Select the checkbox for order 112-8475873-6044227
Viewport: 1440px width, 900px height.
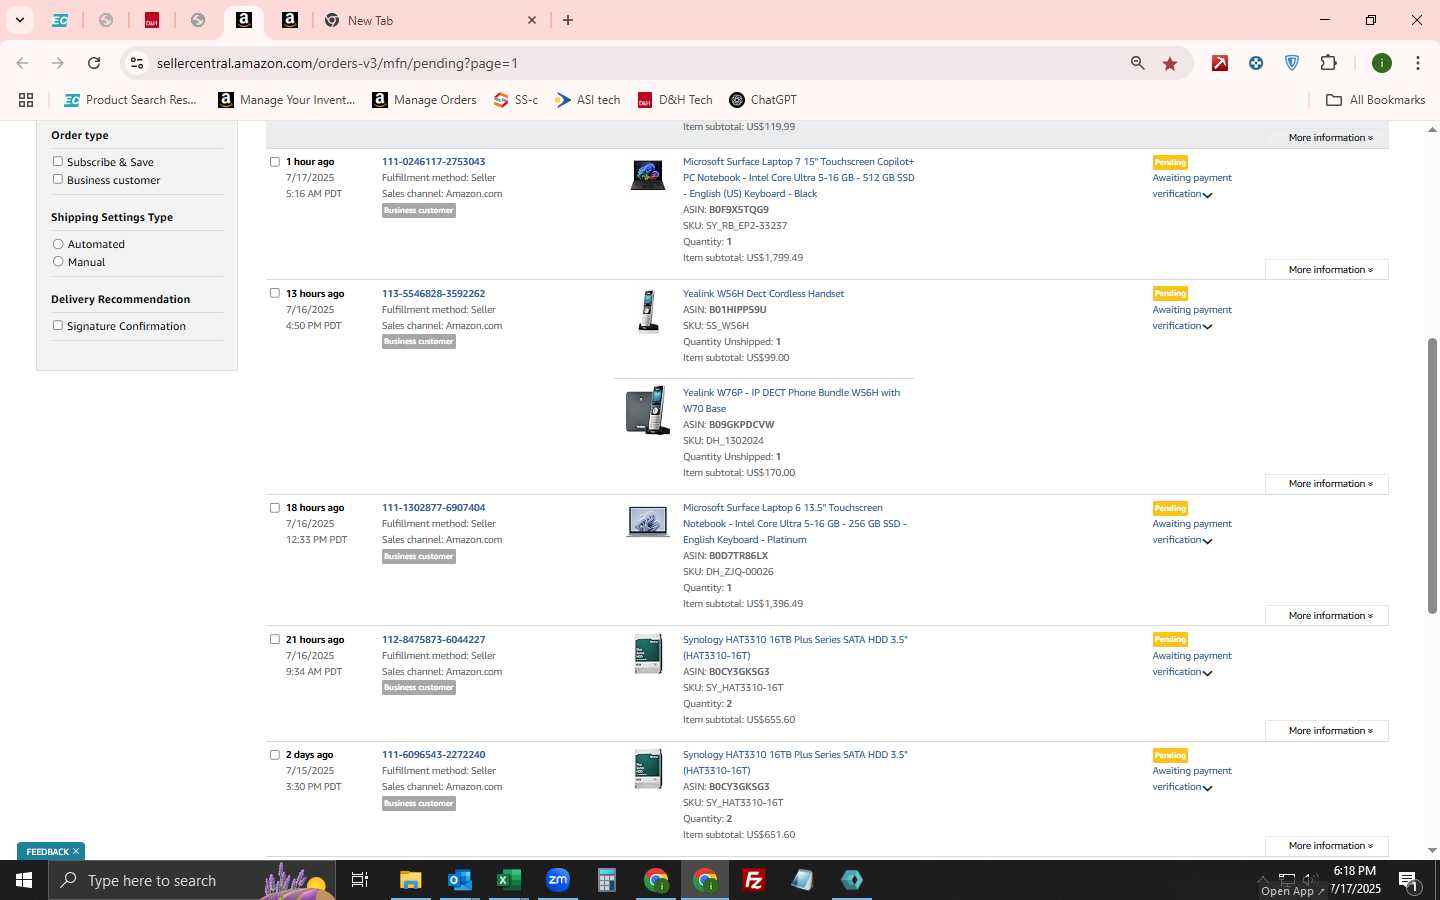click(x=275, y=639)
